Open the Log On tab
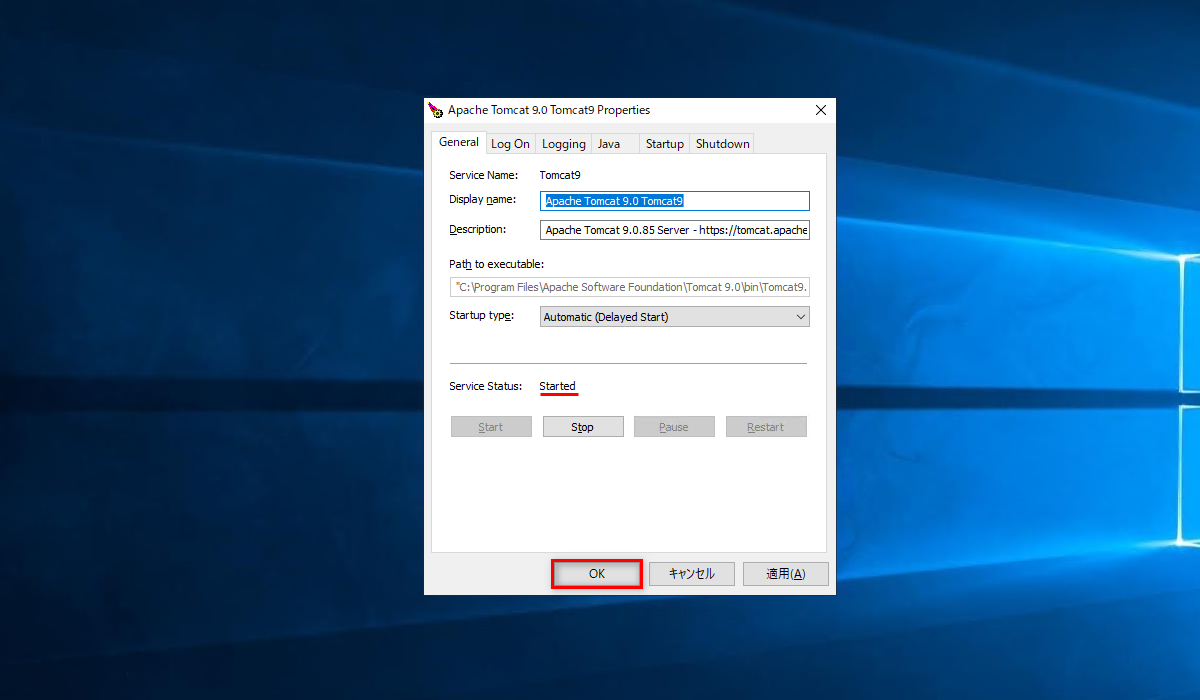Screen dimensions: 1200x700 [510, 144]
